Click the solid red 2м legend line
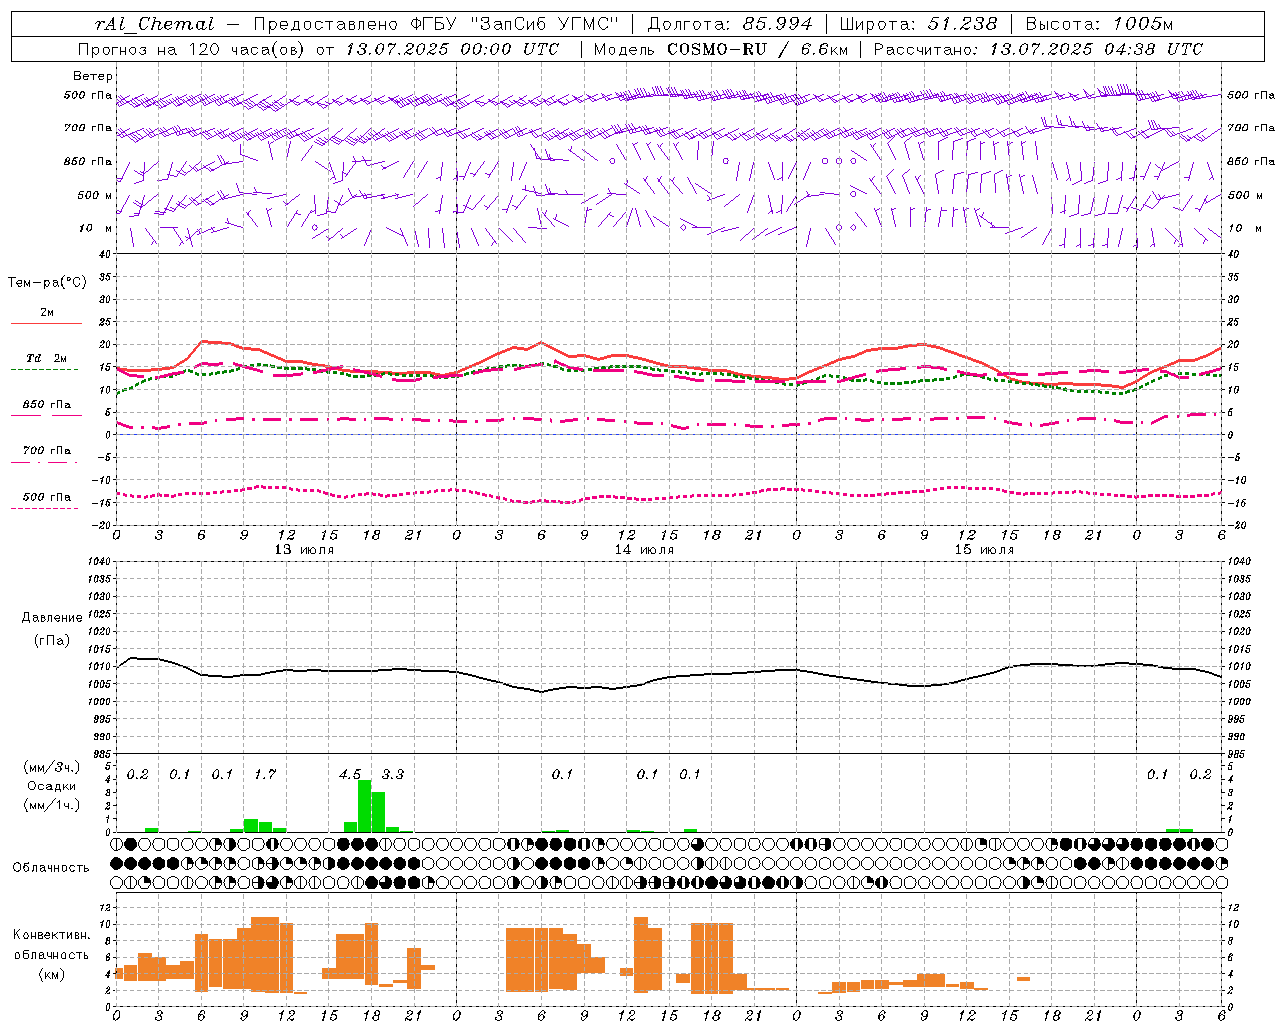 coord(46,324)
